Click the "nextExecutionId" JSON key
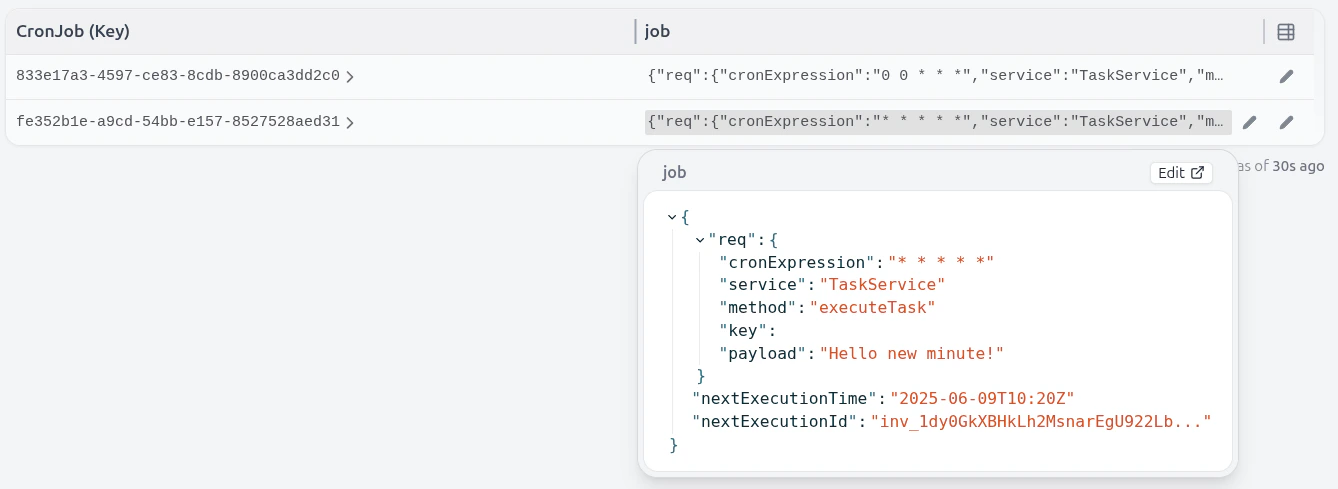This screenshot has height=489, width=1338. tap(774, 422)
